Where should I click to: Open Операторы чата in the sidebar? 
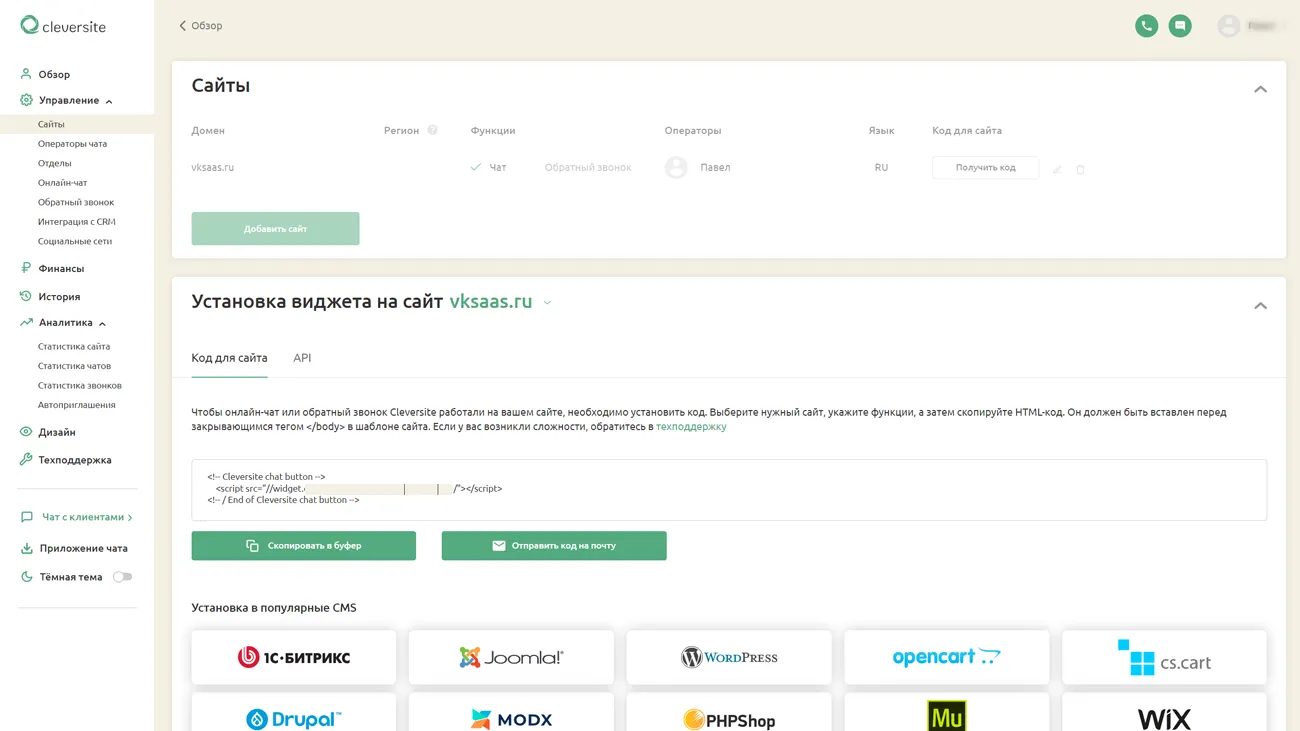tap(72, 144)
